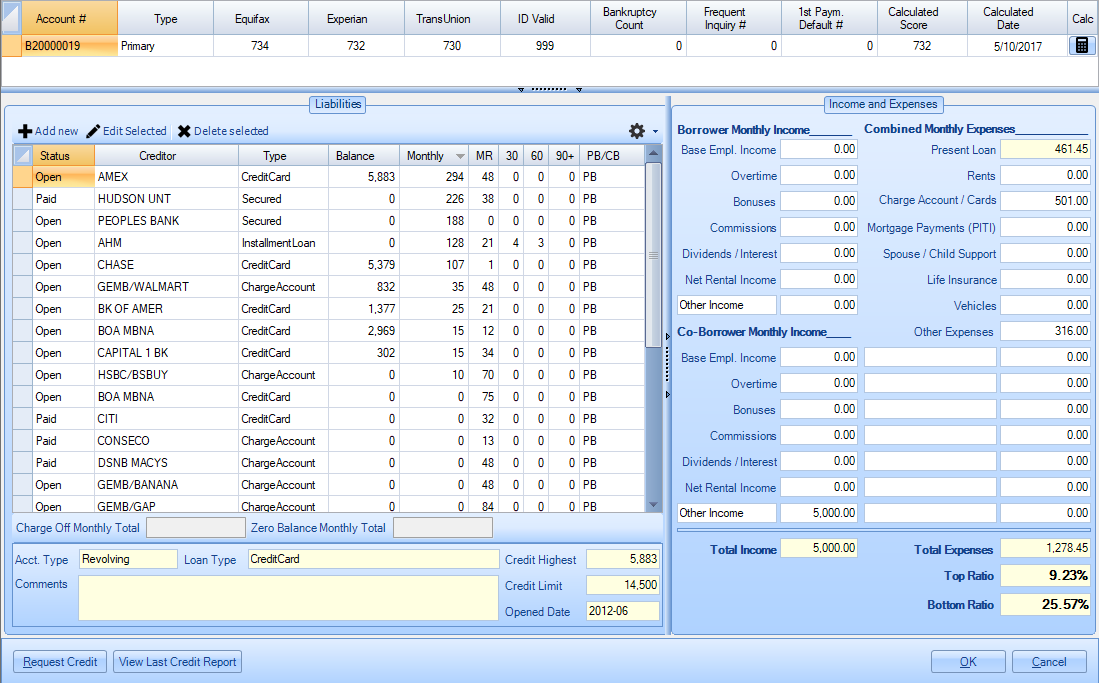Viewport: 1099px width, 683px height.
Task: Click the Bottom Ratio 25.57% value
Action: click(x=1045, y=604)
